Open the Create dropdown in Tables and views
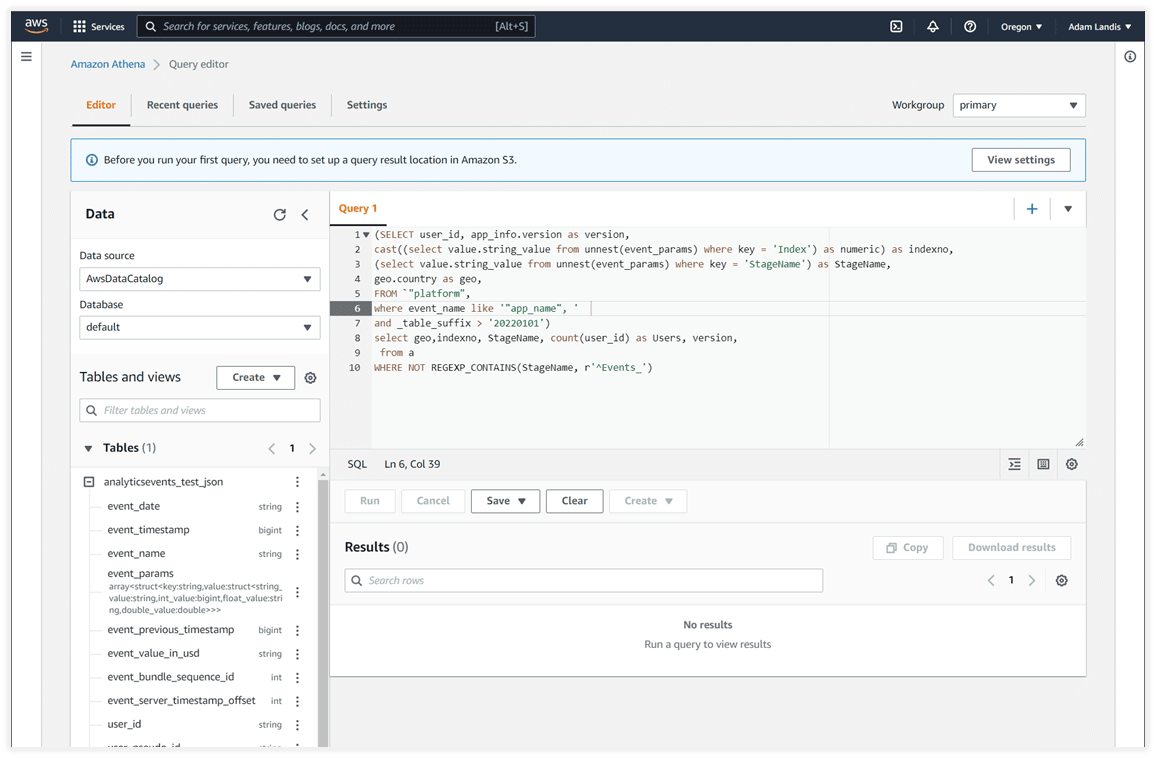 pos(256,378)
